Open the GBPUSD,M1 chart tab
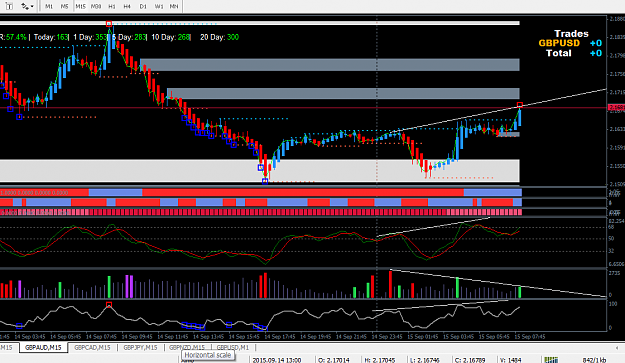Image resolution: width=625 pixels, height=363 pixels. pyautogui.click(x=233, y=347)
